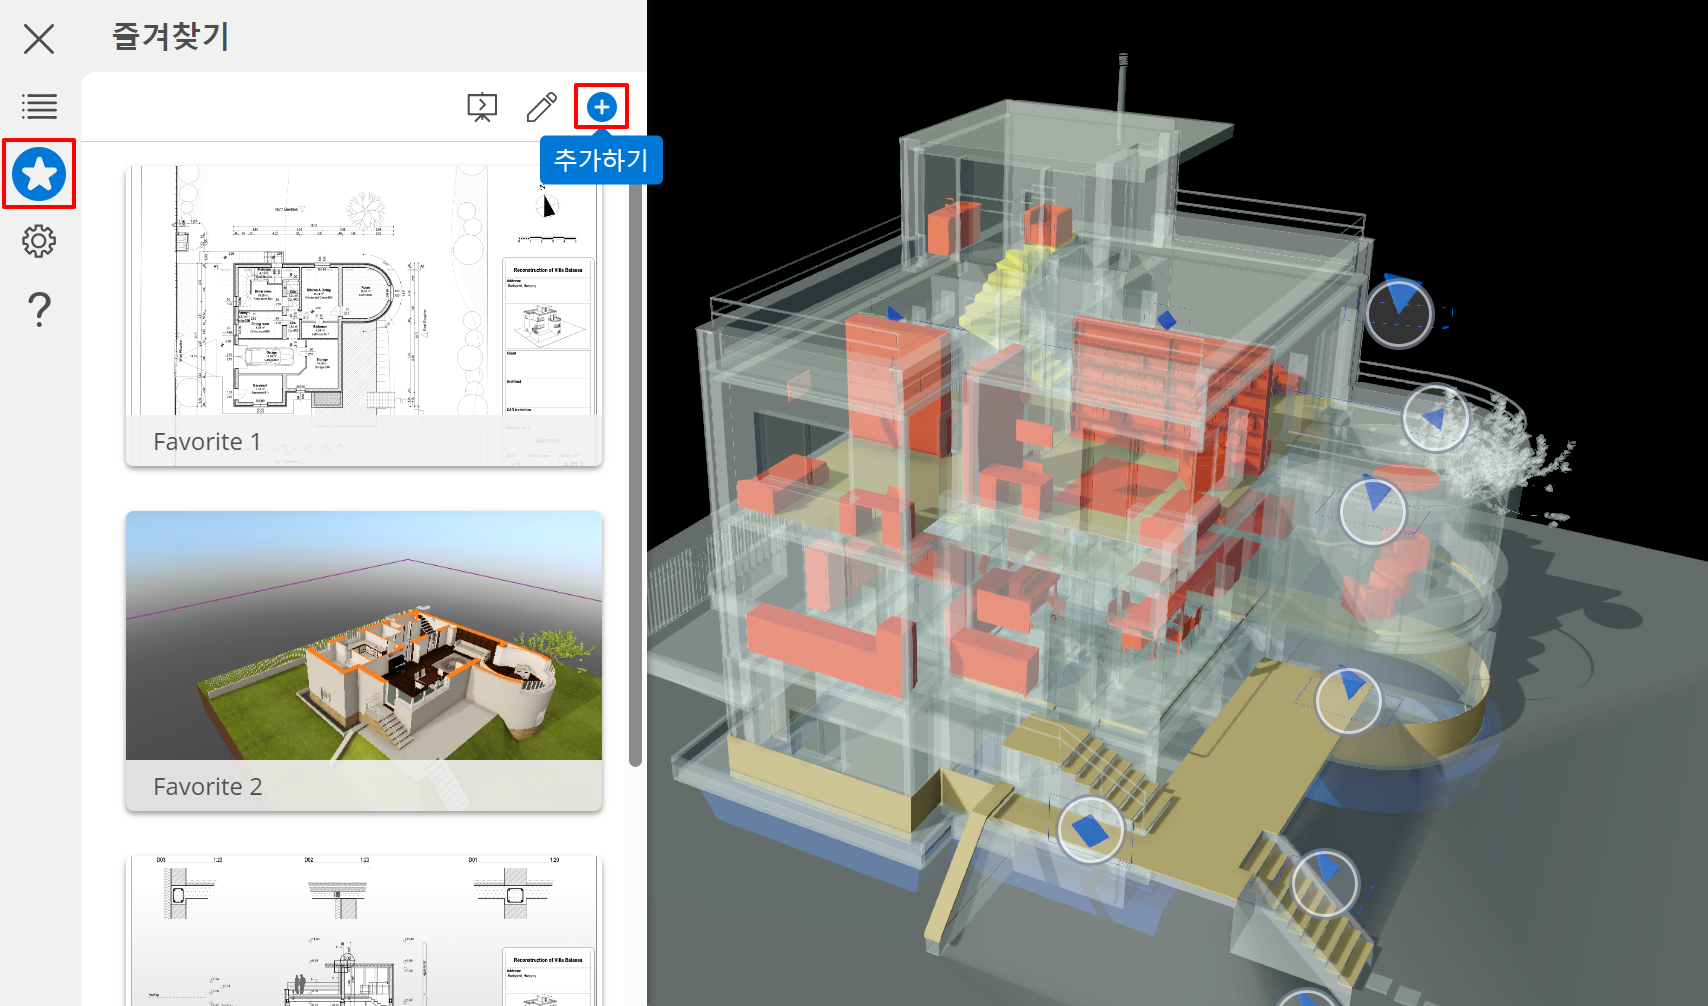Screen dimensions: 1708x1006
Task: Start presentation mode from the screen icon
Action: click(482, 107)
